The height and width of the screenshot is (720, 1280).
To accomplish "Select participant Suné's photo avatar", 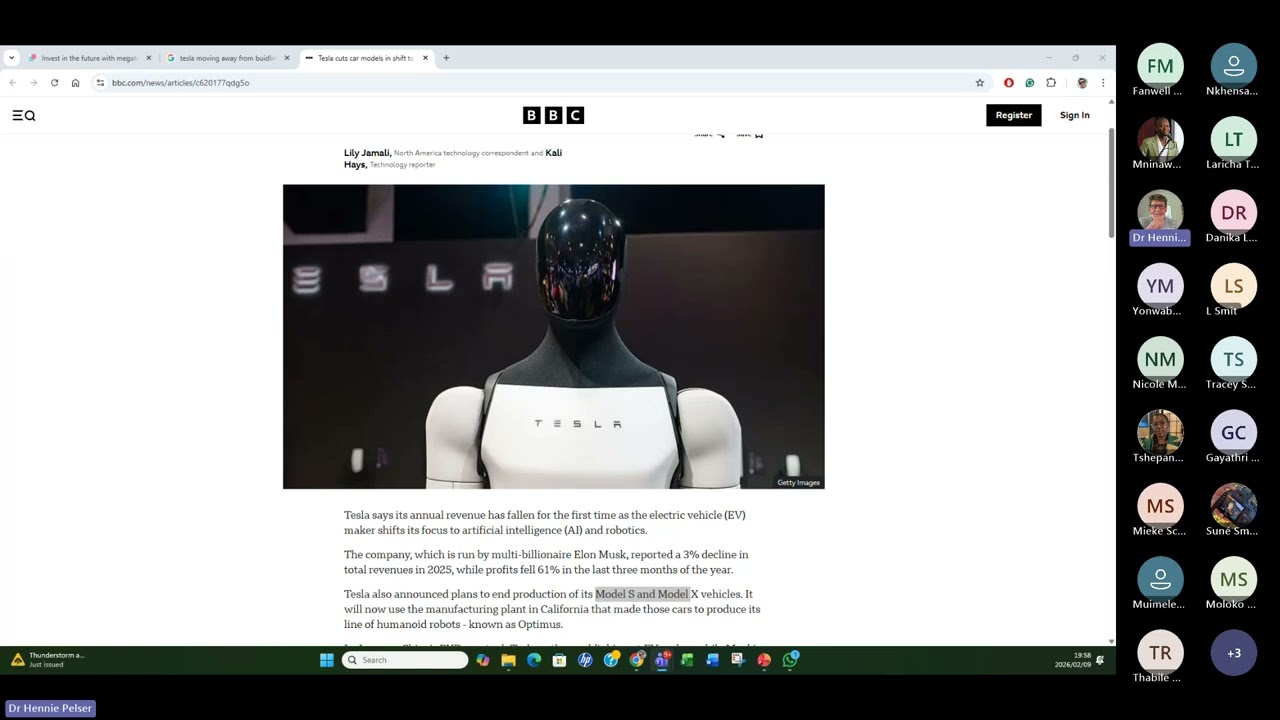I will (1234, 506).
